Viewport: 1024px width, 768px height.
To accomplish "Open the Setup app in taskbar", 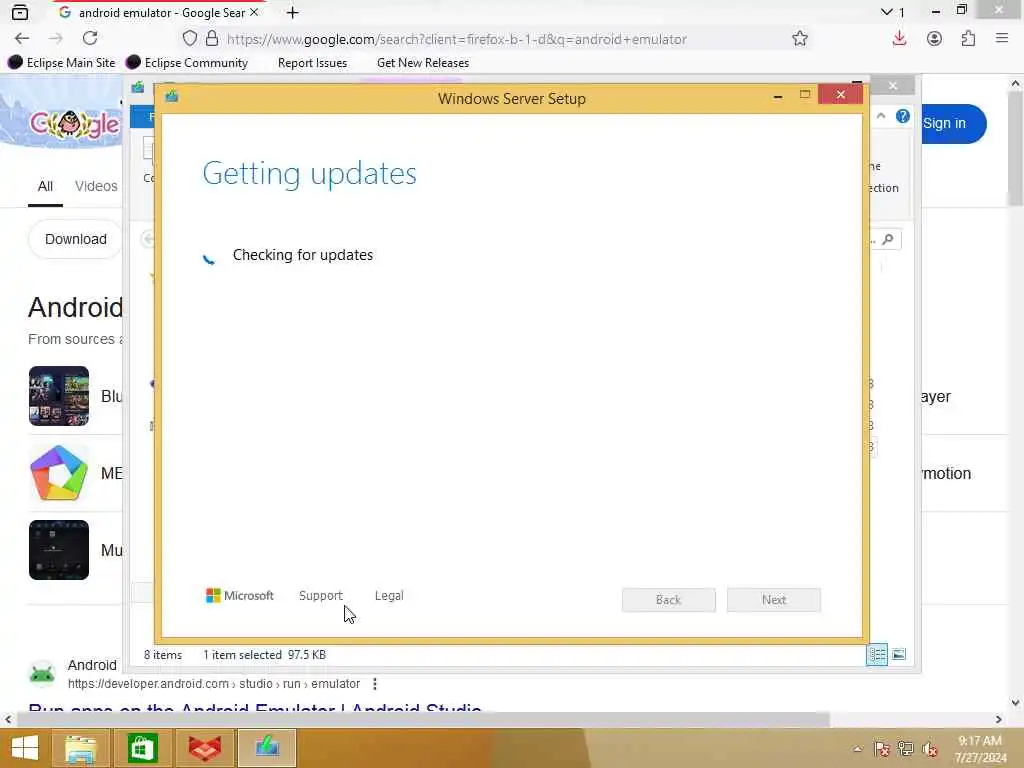I will click(x=267, y=748).
